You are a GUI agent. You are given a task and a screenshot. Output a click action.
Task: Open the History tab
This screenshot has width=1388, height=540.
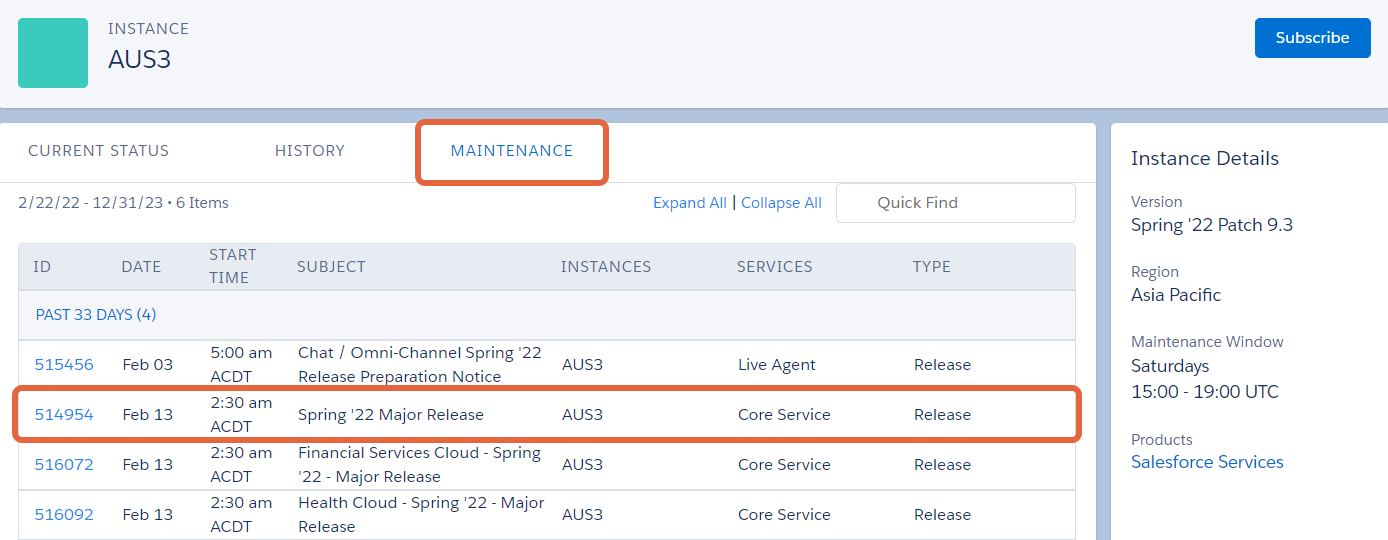click(310, 151)
